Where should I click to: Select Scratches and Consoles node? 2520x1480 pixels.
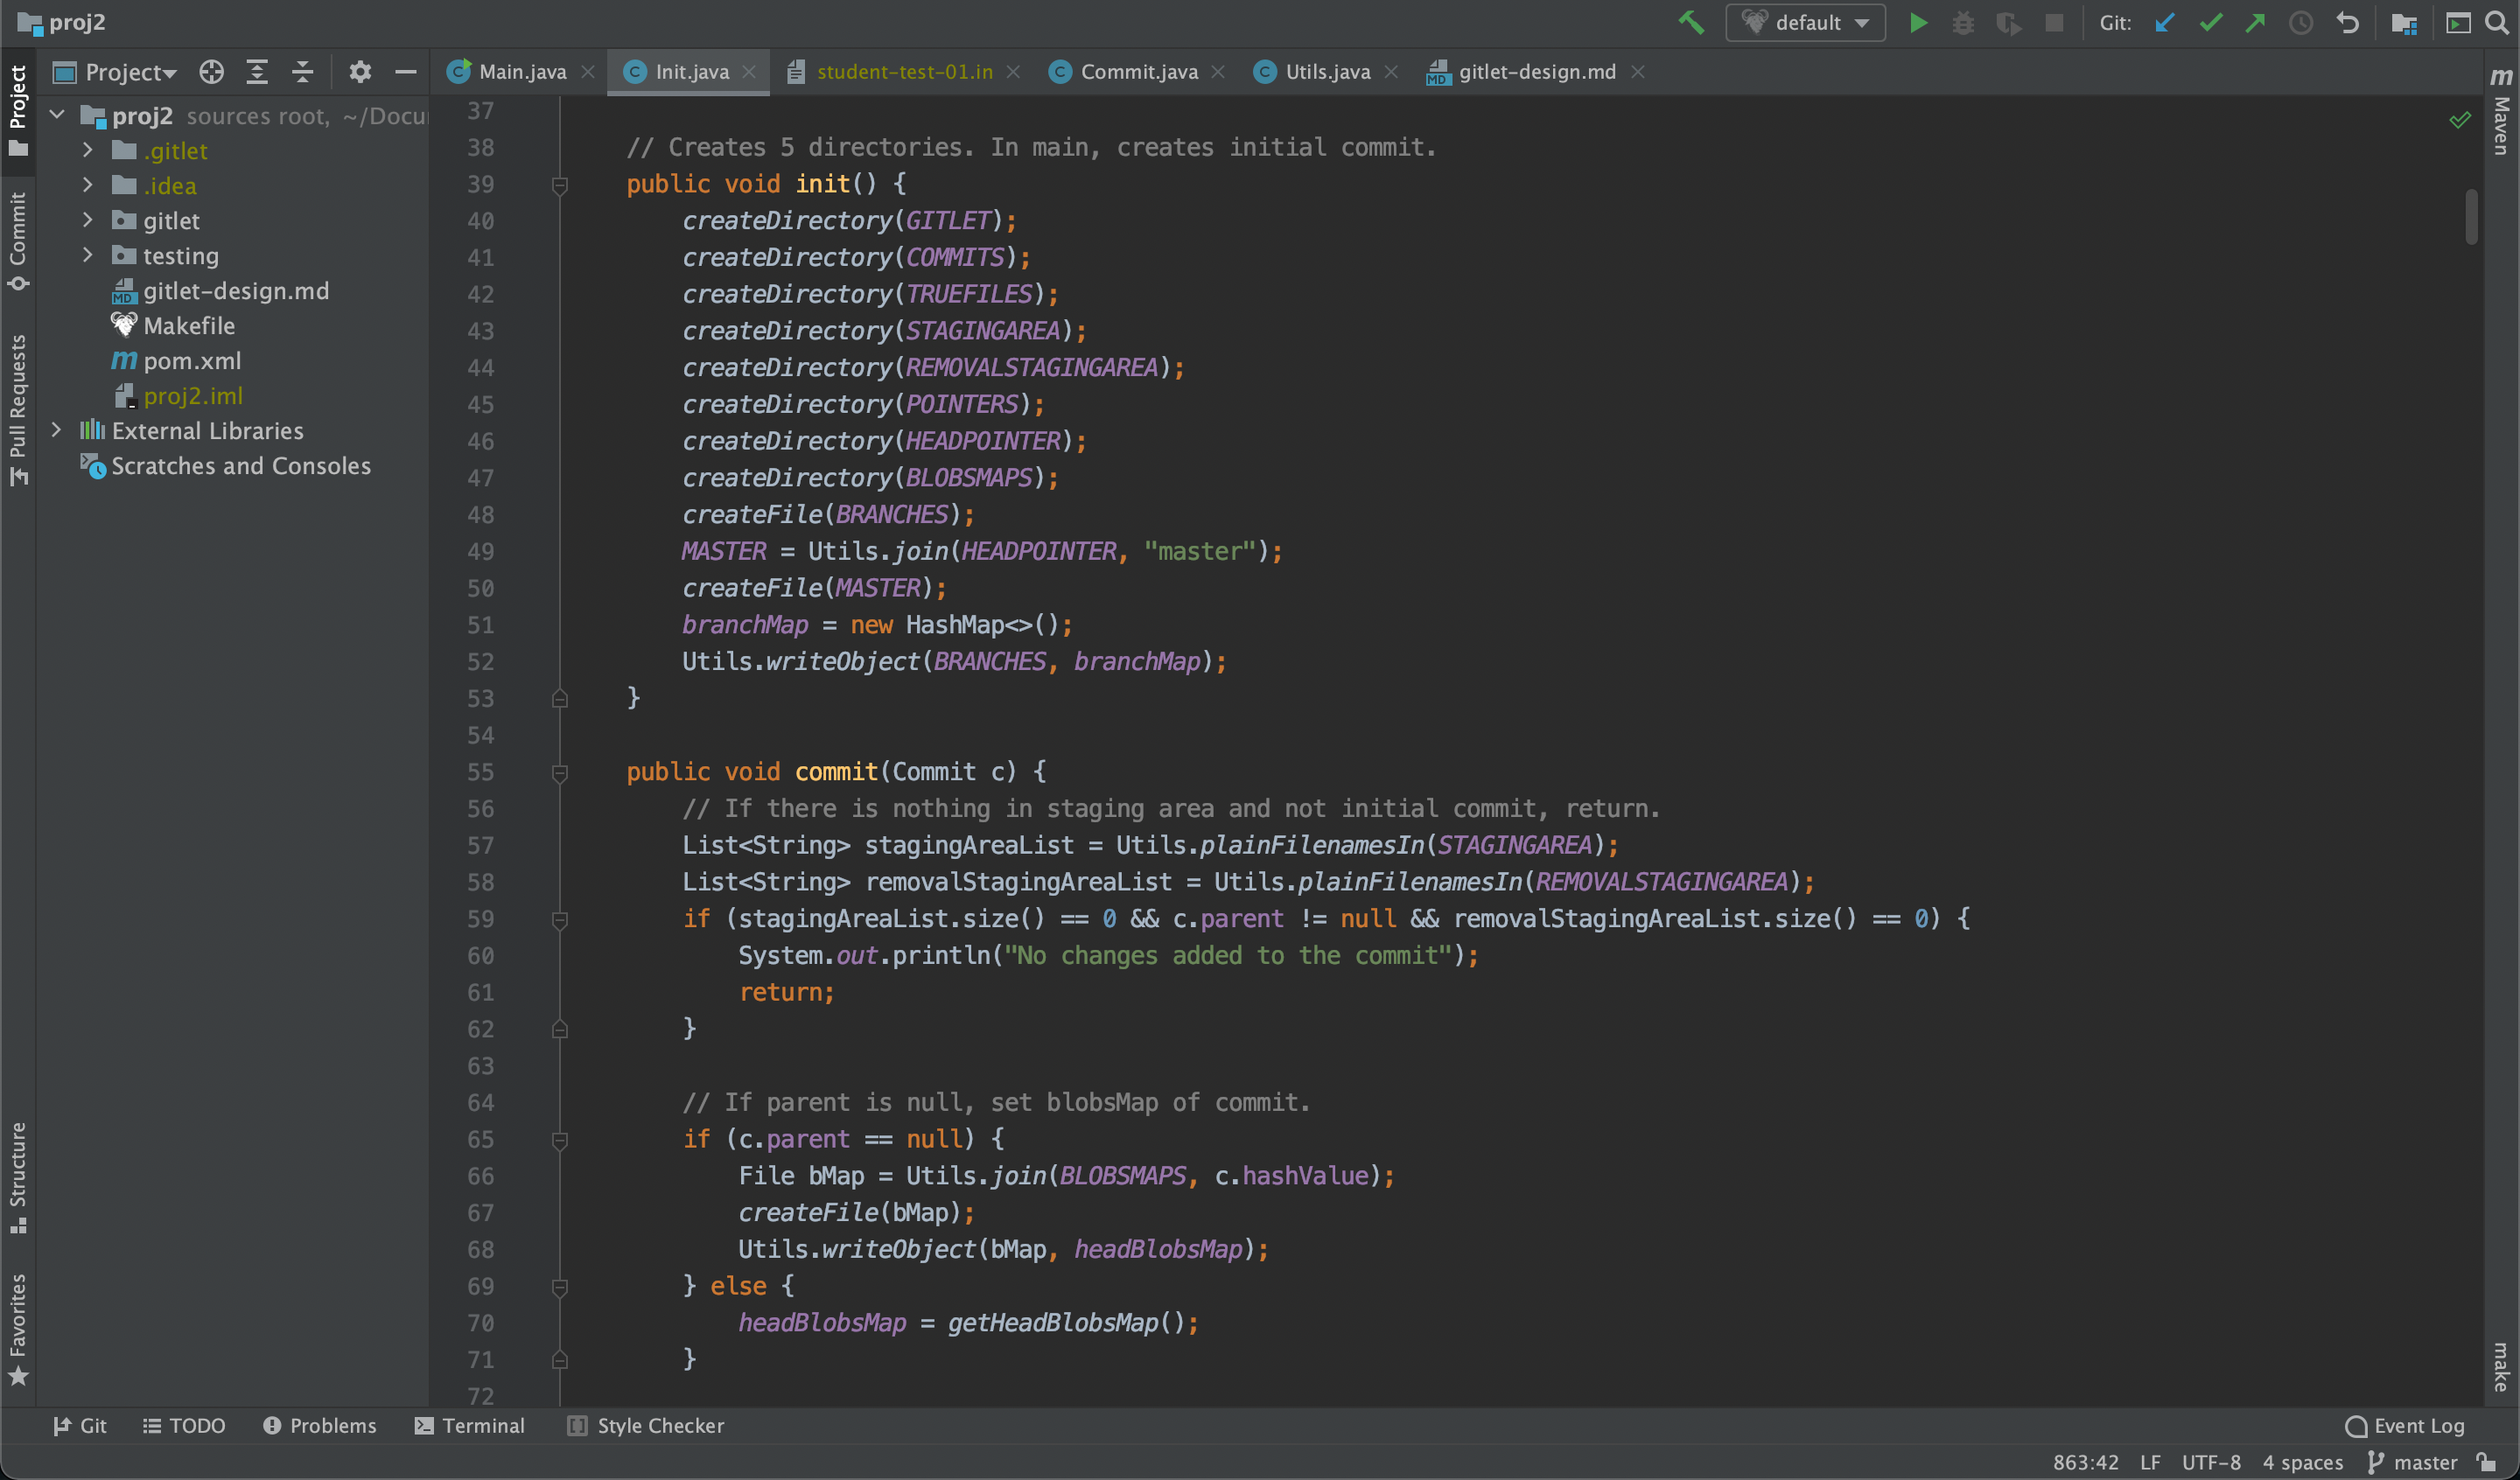coord(240,465)
